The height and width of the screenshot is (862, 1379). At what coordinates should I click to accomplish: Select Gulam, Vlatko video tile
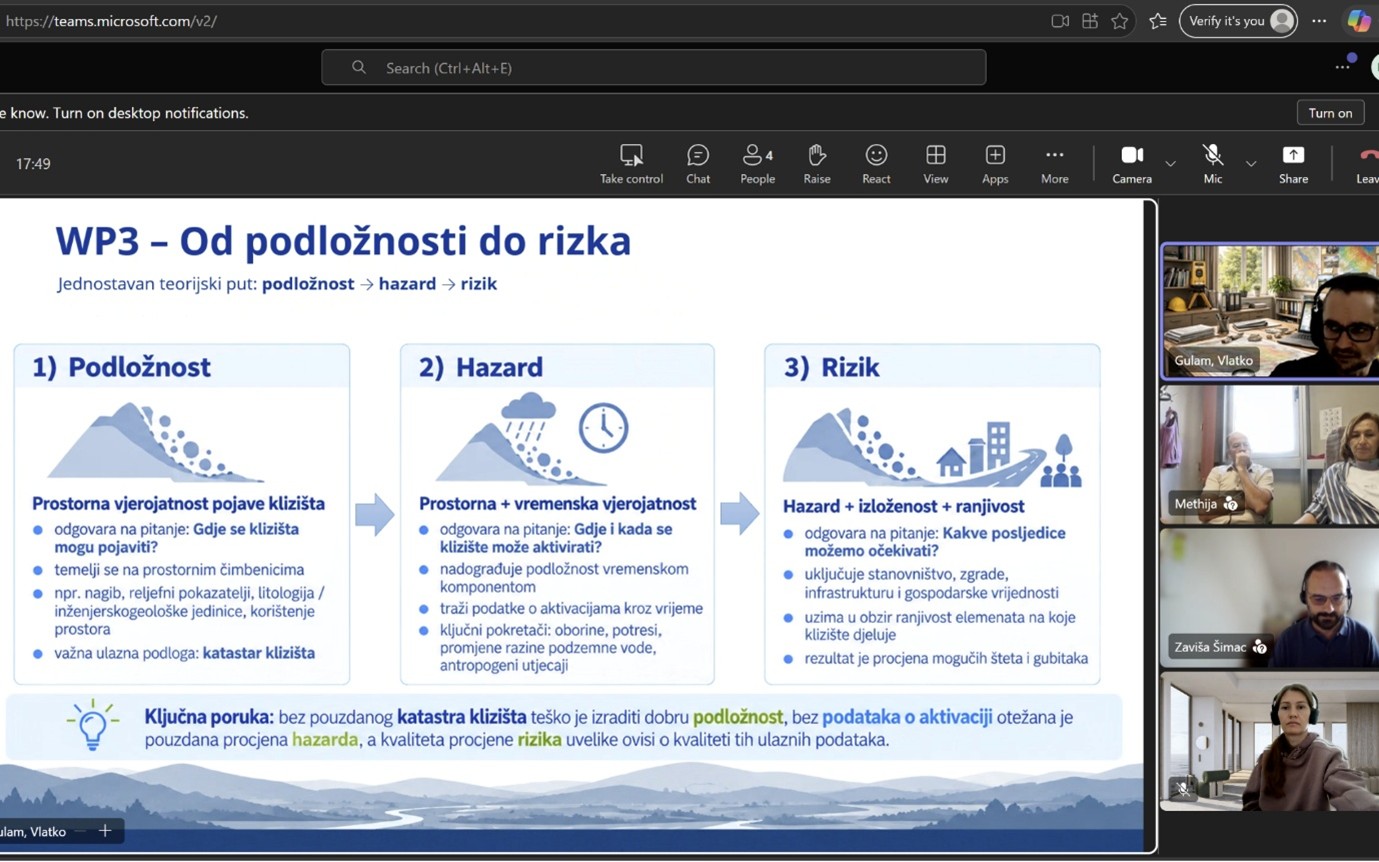(x=1269, y=311)
